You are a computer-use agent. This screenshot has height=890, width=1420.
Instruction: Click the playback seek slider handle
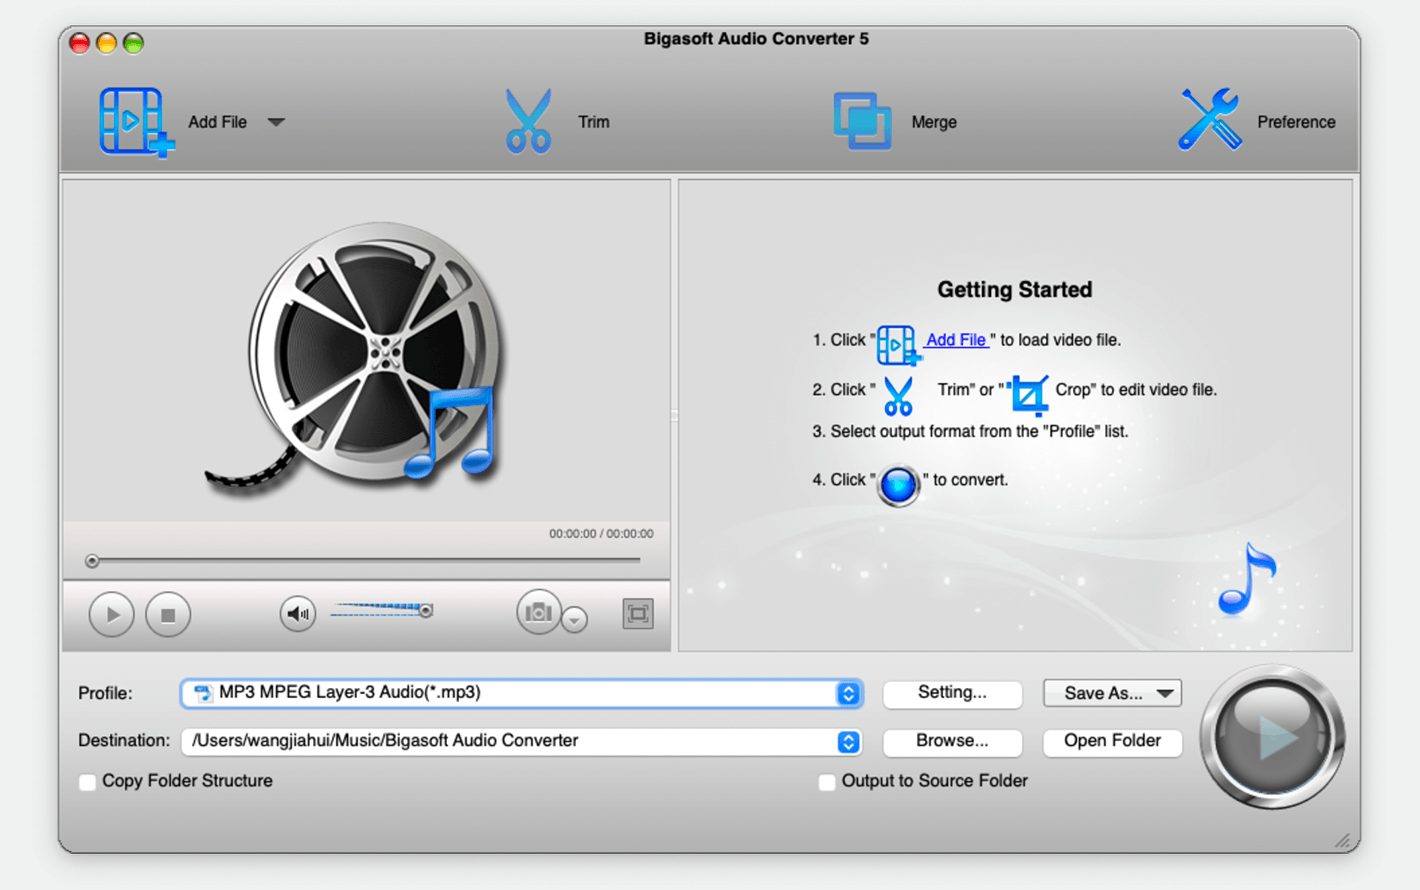pos(92,561)
